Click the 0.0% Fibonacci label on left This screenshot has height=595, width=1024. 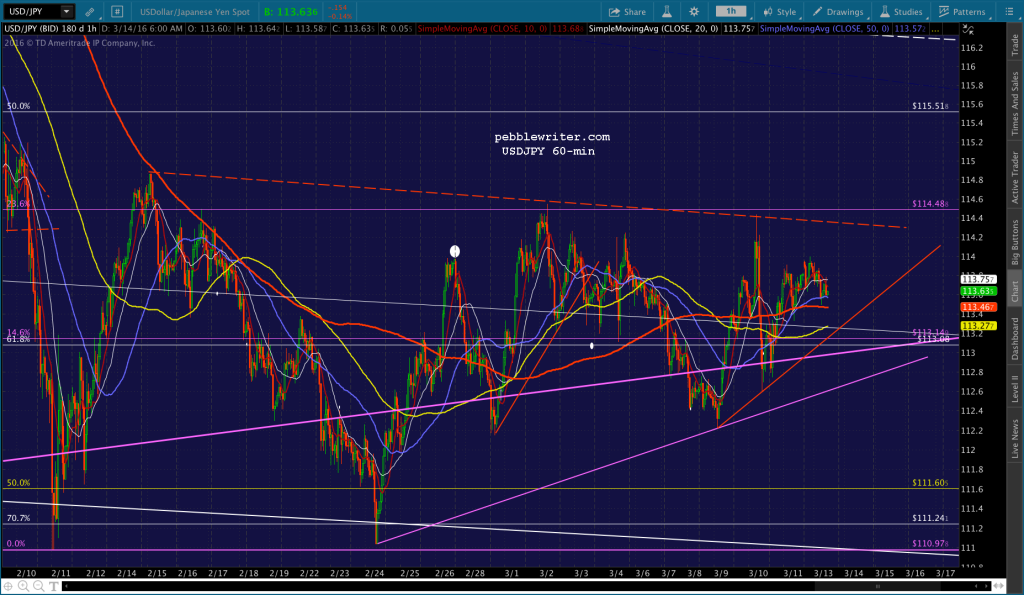pyautogui.click(x=16, y=543)
